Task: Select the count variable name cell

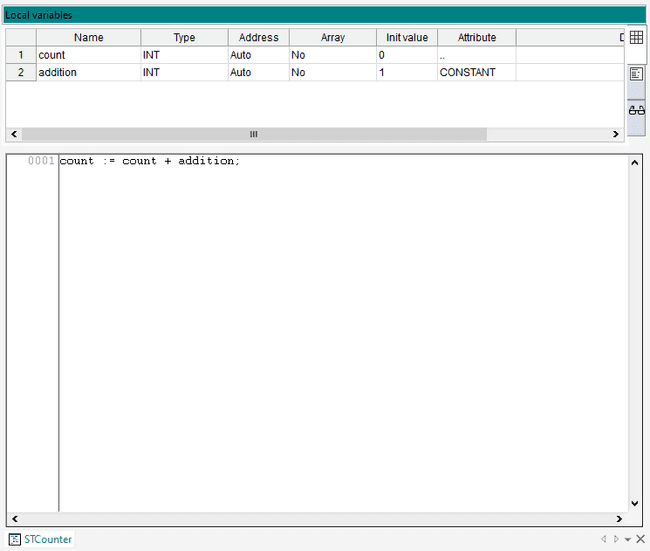Action: [88, 55]
